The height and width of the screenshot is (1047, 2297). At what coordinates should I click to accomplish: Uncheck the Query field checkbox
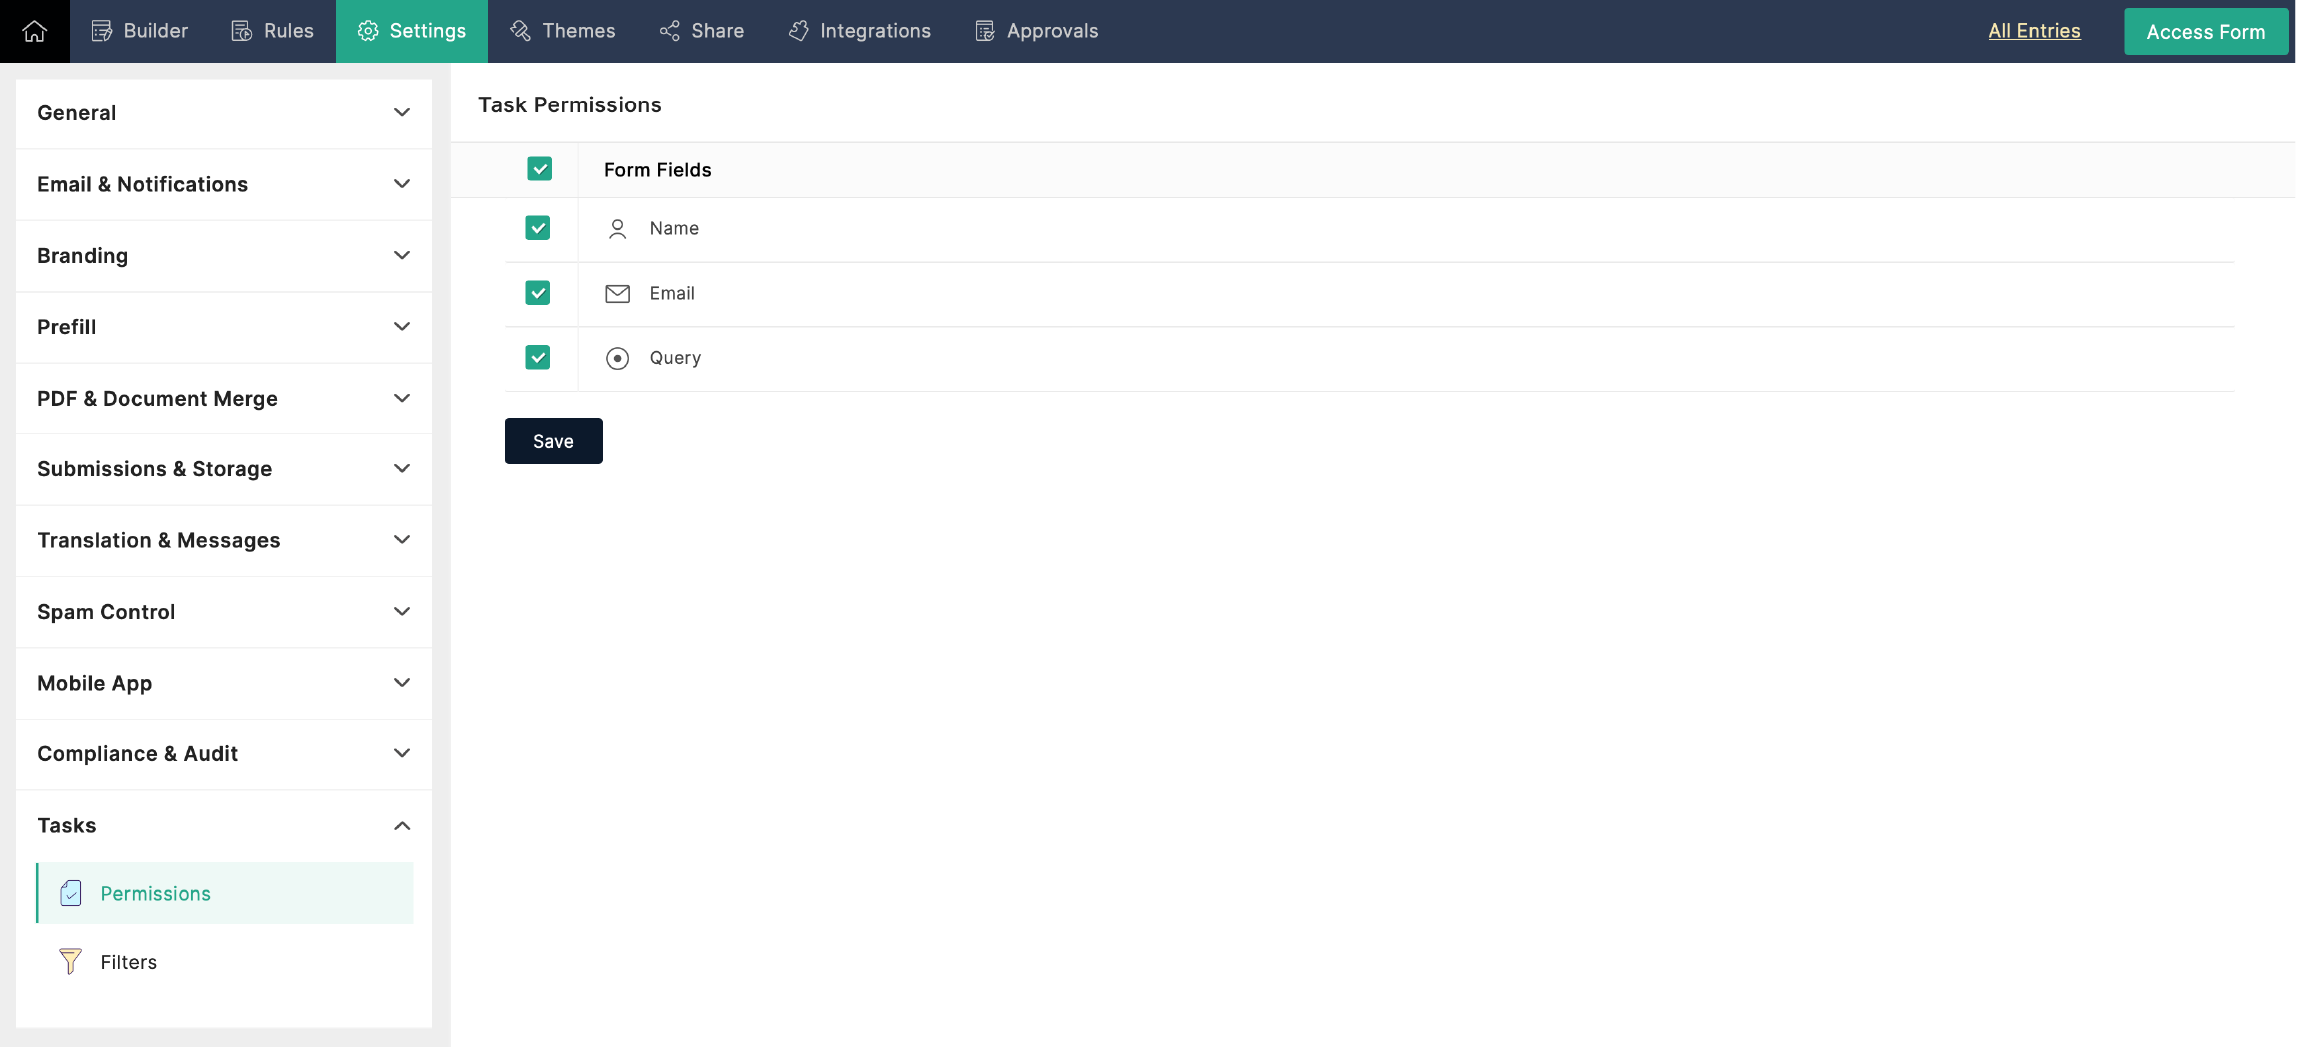(x=538, y=357)
